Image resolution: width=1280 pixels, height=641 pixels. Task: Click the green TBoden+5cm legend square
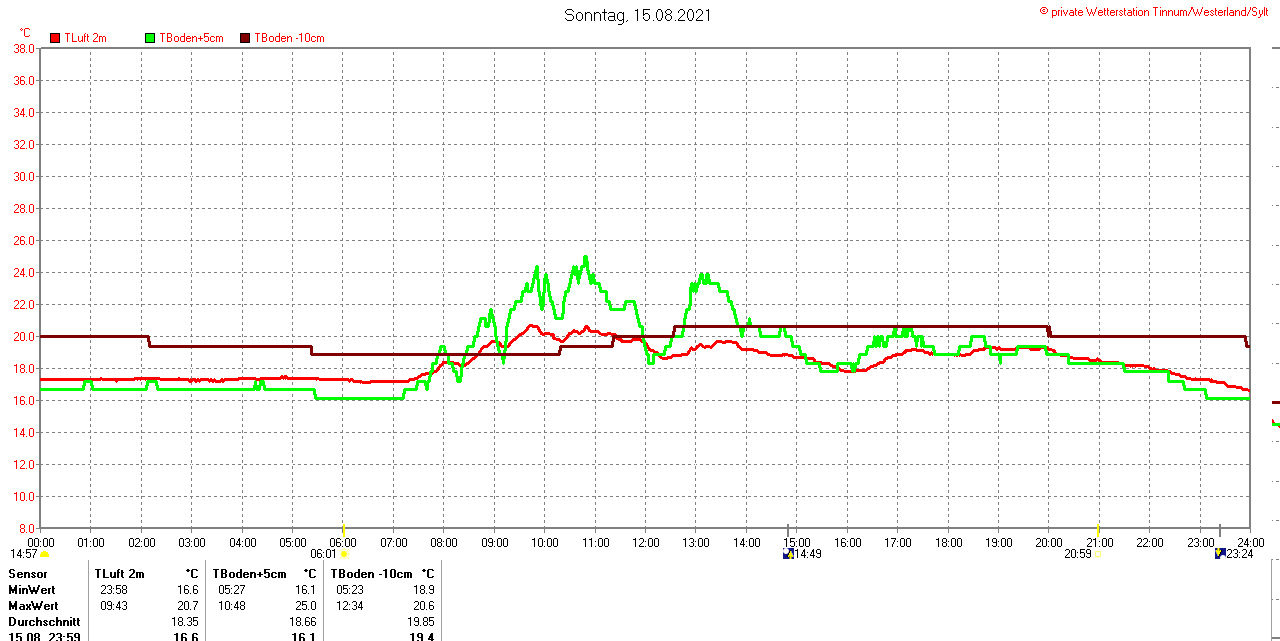[150, 38]
